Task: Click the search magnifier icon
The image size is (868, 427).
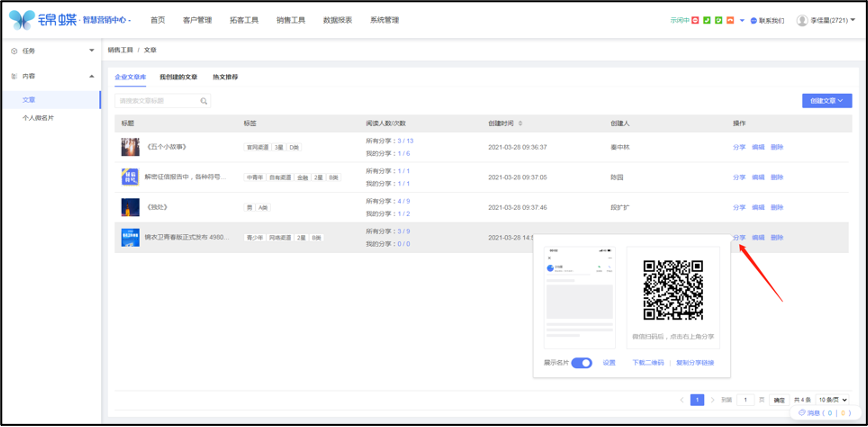Action: tap(204, 101)
